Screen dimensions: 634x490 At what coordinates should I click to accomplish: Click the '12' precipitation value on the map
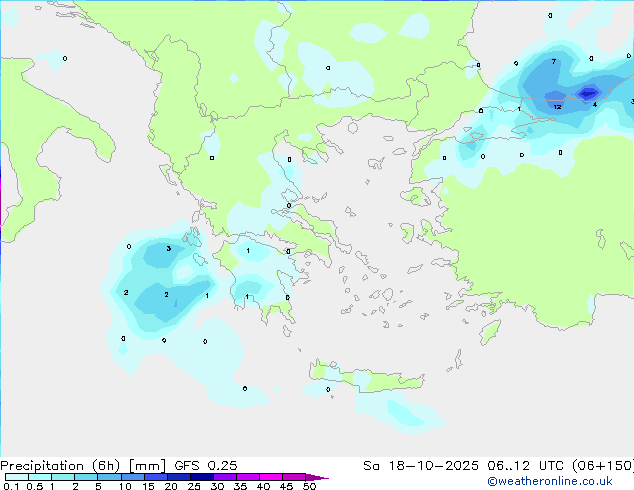[557, 107]
